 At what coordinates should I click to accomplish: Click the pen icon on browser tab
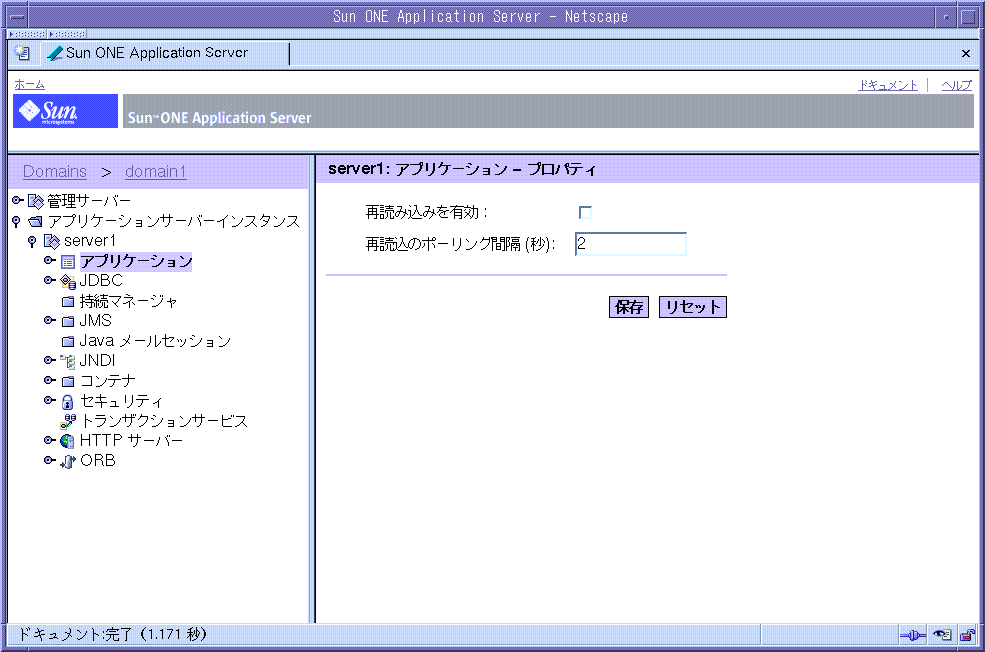pyautogui.click(x=55, y=53)
